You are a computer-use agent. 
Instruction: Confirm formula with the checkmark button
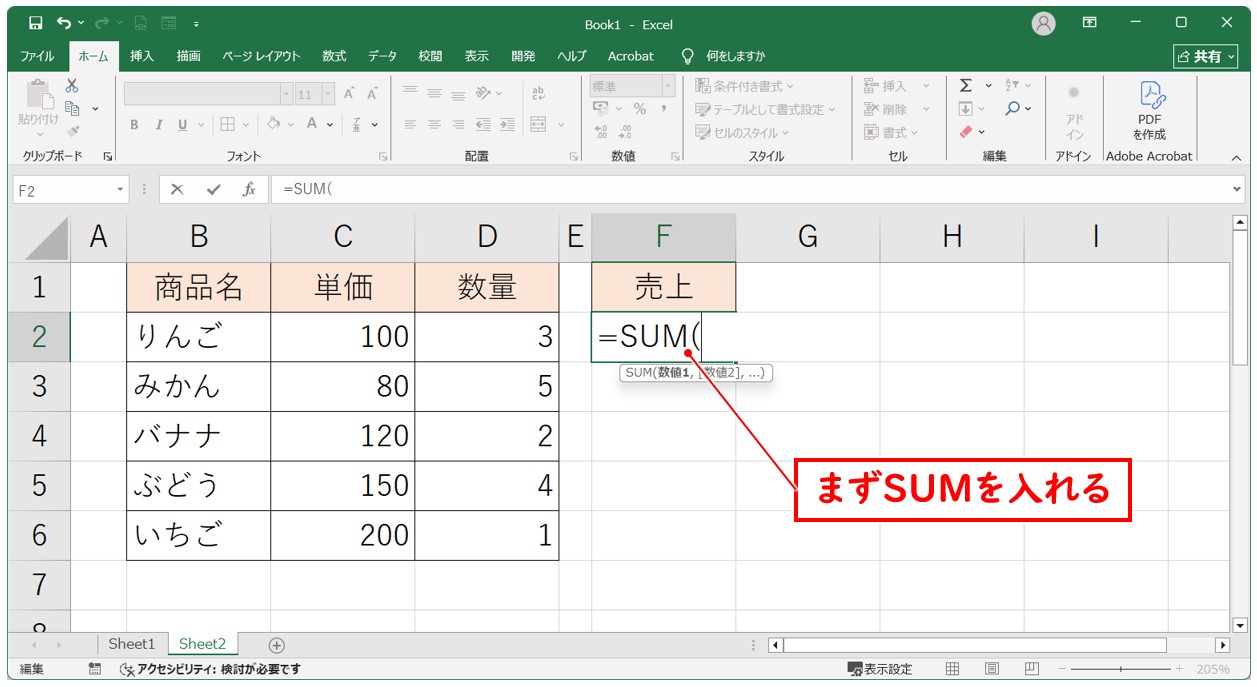coord(213,189)
